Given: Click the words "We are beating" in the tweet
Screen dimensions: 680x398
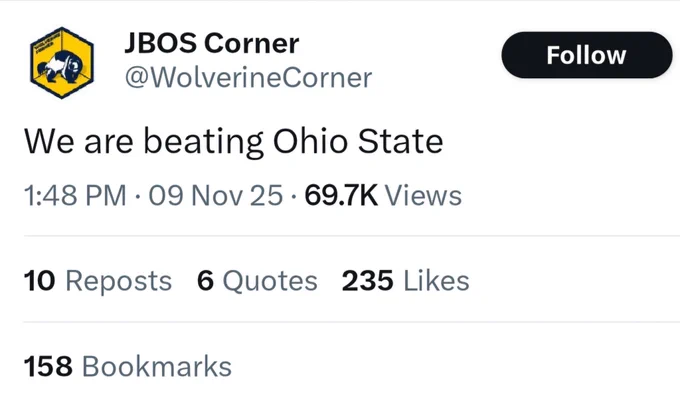Looking at the screenshot, I should click(144, 142).
